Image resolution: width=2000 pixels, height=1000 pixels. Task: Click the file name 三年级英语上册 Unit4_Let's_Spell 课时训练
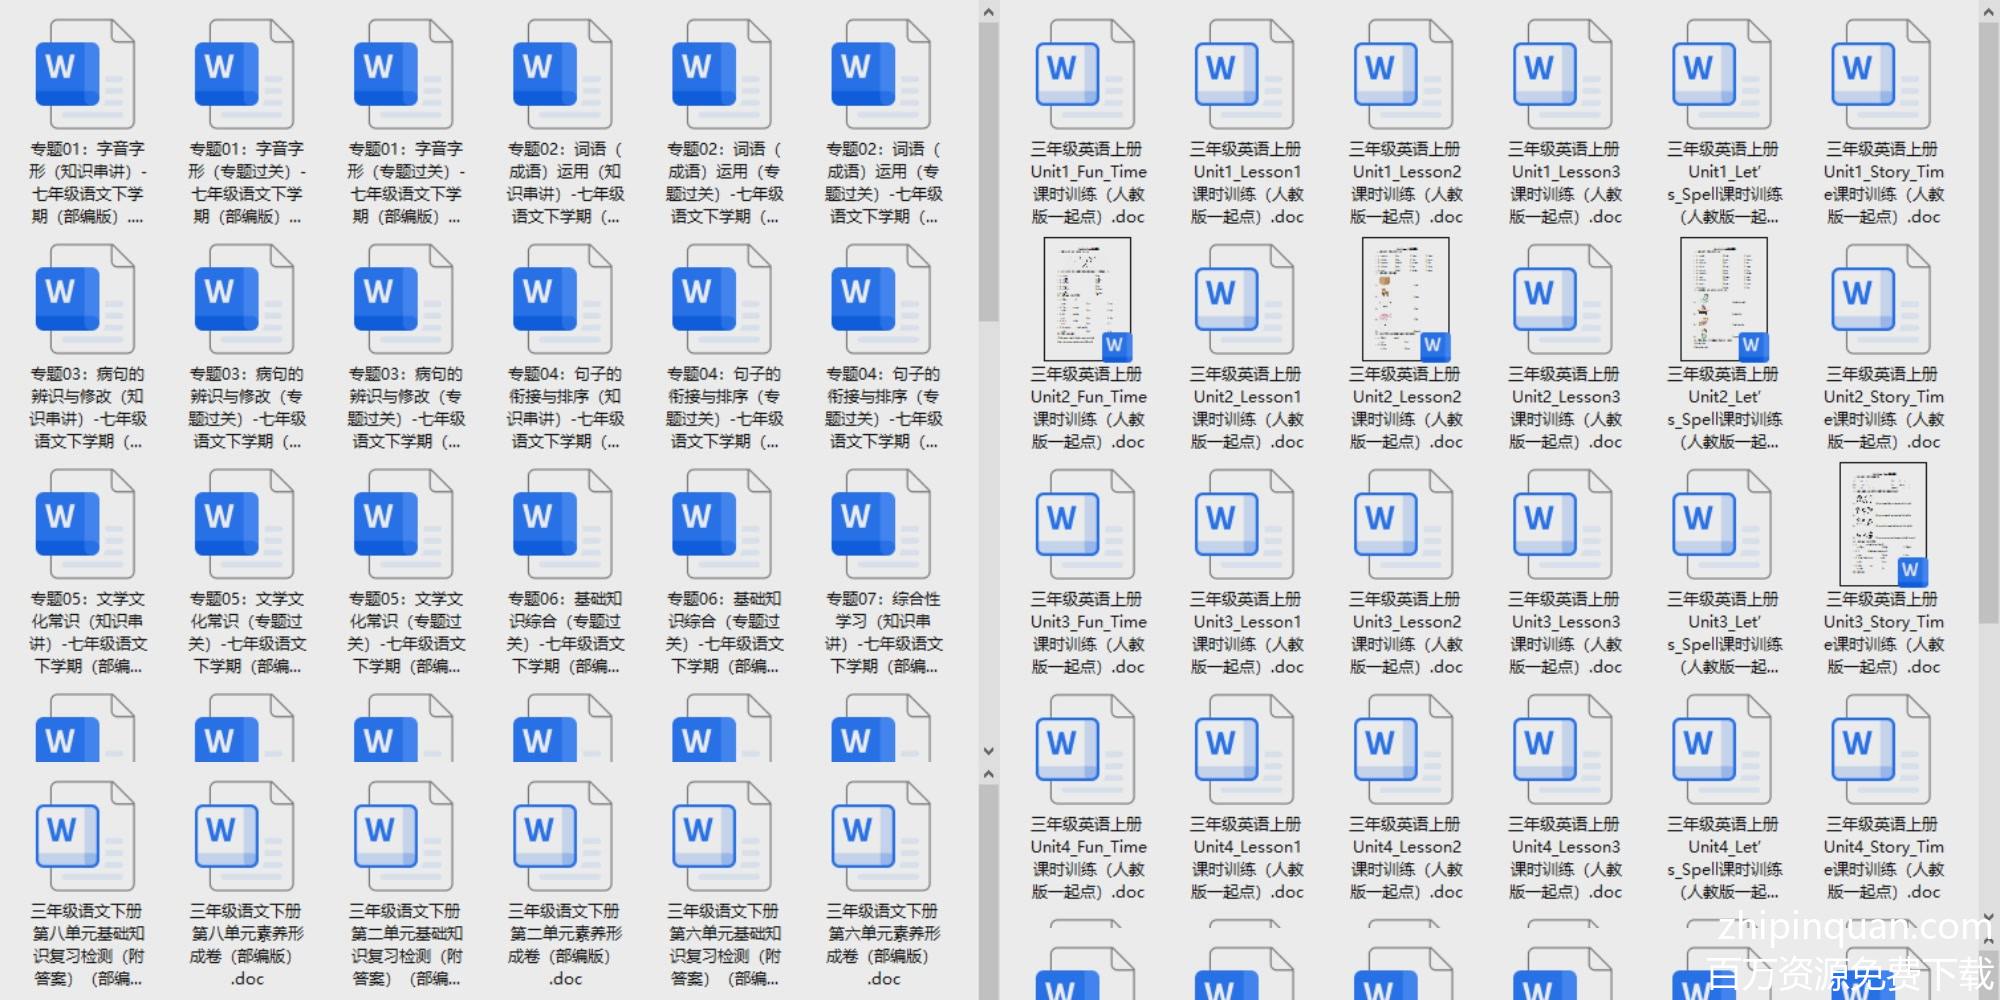pyautogui.click(x=1724, y=858)
